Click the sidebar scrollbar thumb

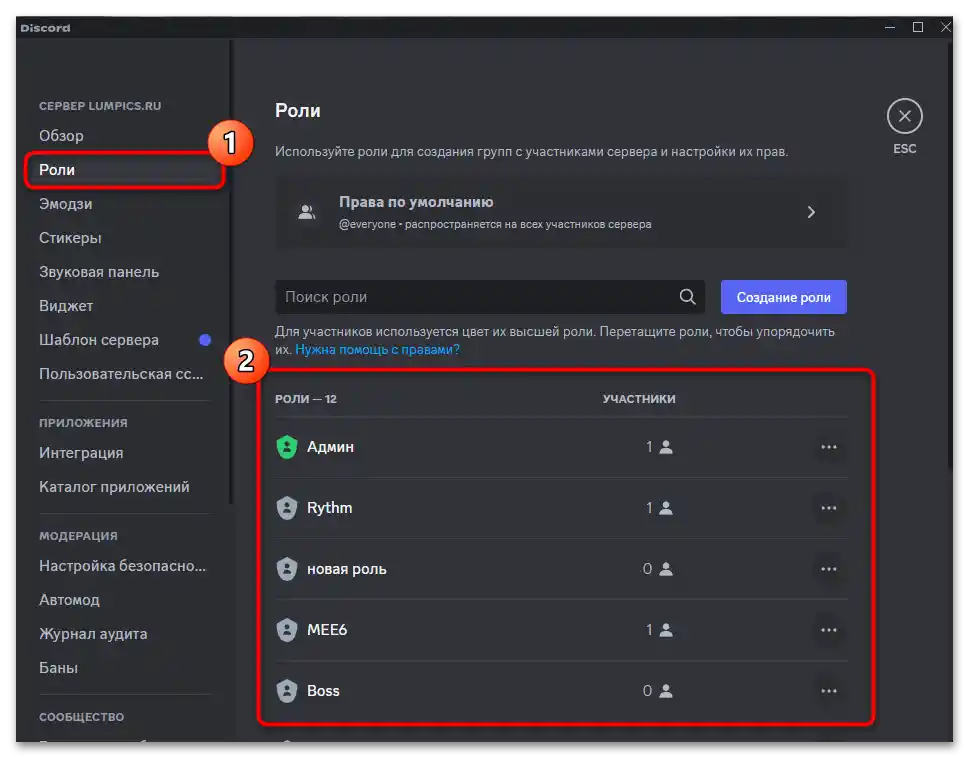click(x=231, y=272)
